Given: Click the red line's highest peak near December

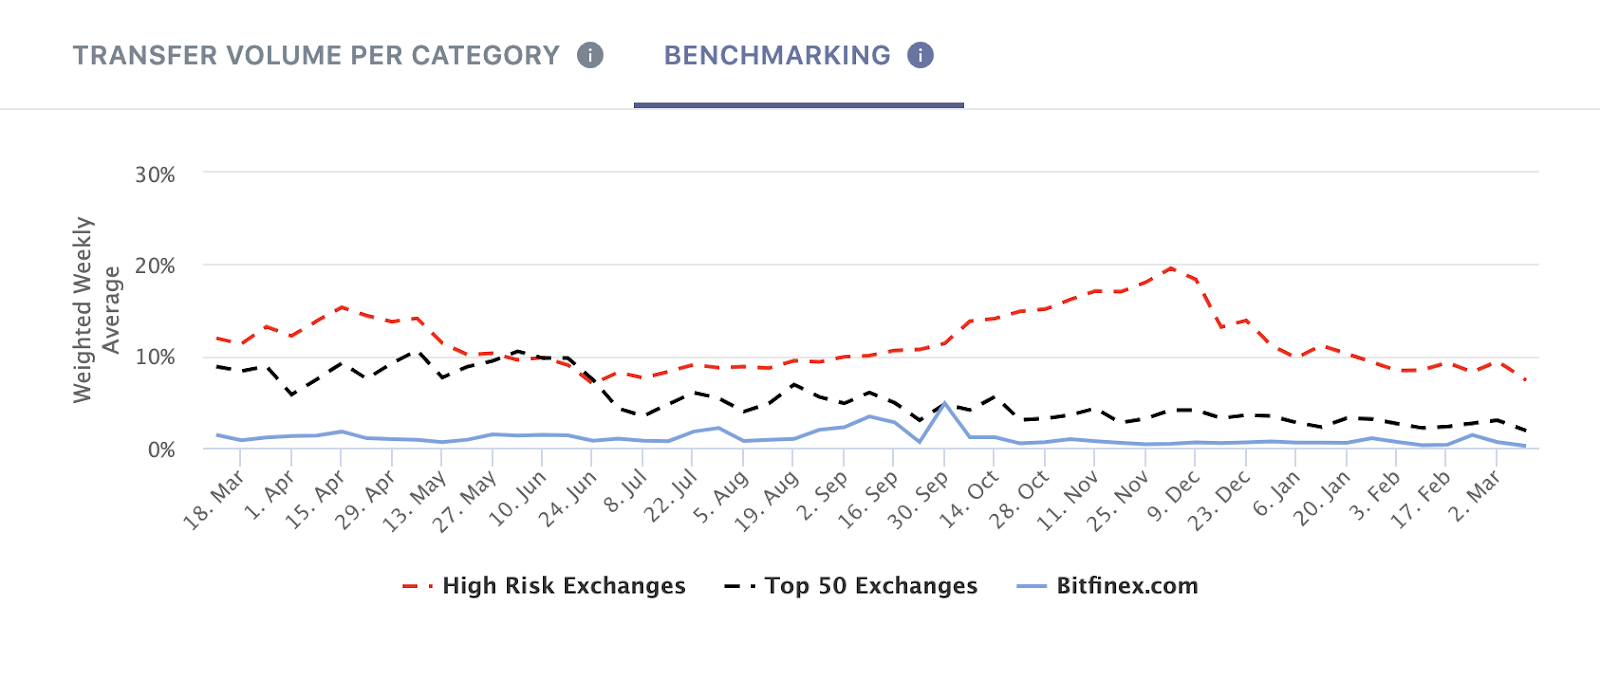Looking at the screenshot, I should click(x=1171, y=268).
